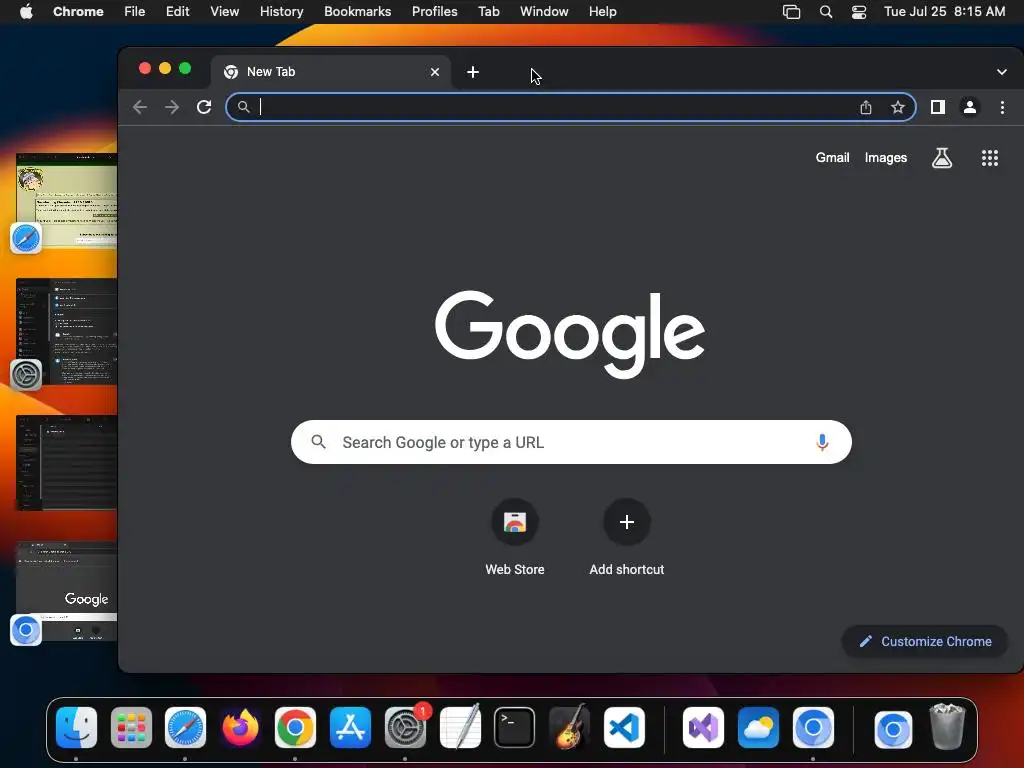Open App Store from the Dock
Image resolution: width=1024 pixels, height=768 pixels.
point(350,728)
